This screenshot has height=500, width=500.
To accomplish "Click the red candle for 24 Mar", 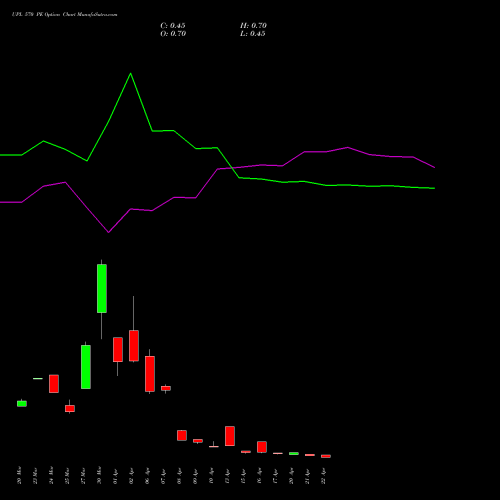I will coord(54,384).
